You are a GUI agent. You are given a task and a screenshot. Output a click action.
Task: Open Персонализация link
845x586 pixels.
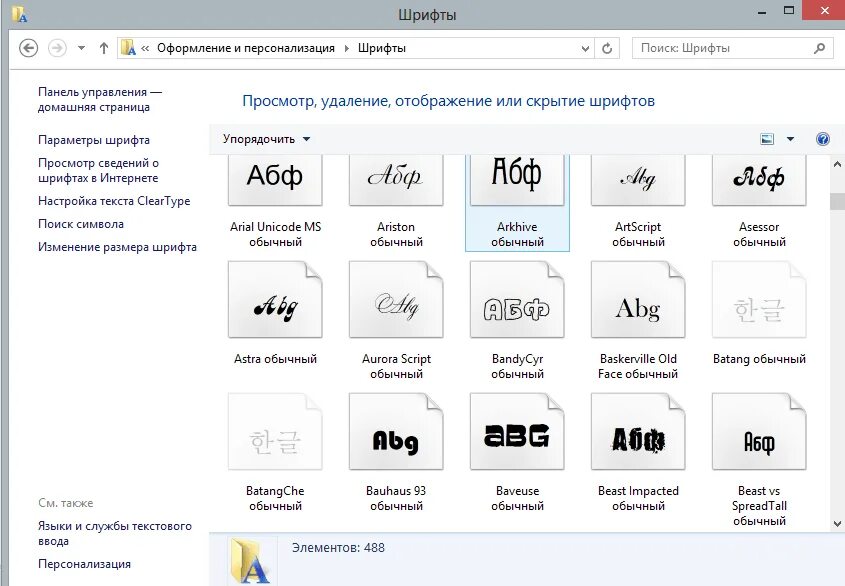pyautogui.click(x=84, y=564)
